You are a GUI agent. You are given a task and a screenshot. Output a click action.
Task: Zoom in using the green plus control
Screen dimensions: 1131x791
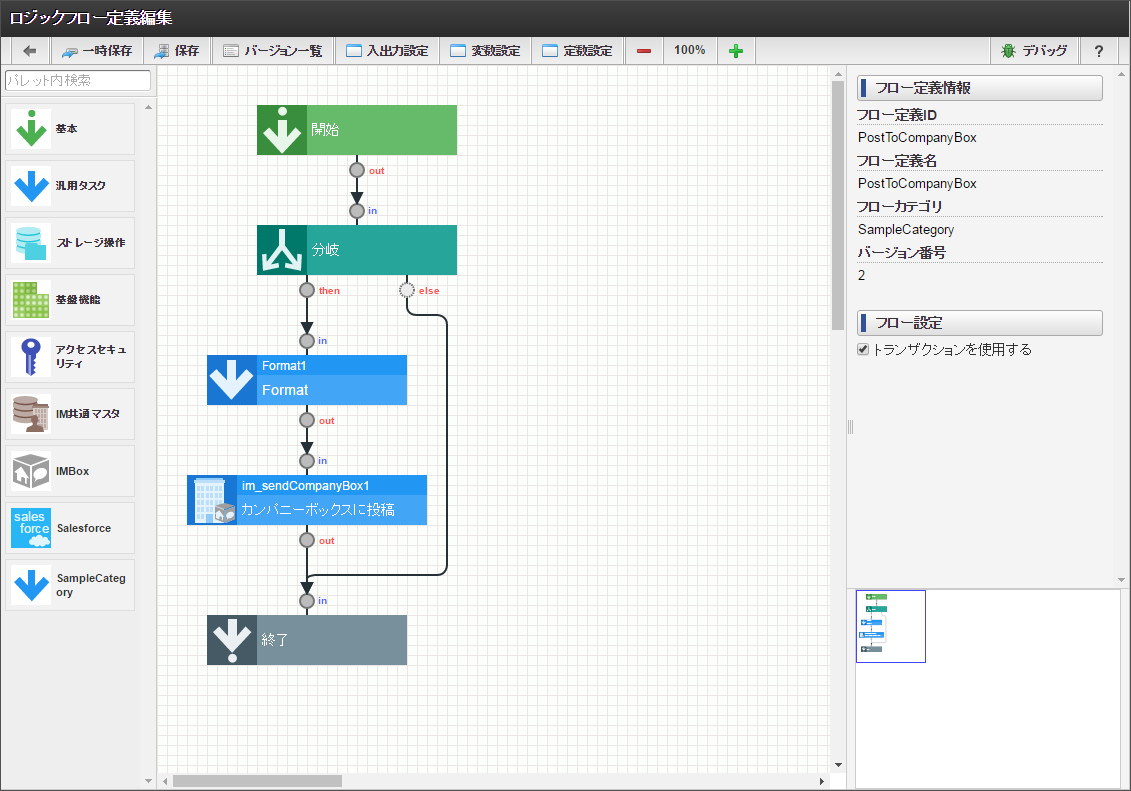pyautogui.click(x=736, y=50)
